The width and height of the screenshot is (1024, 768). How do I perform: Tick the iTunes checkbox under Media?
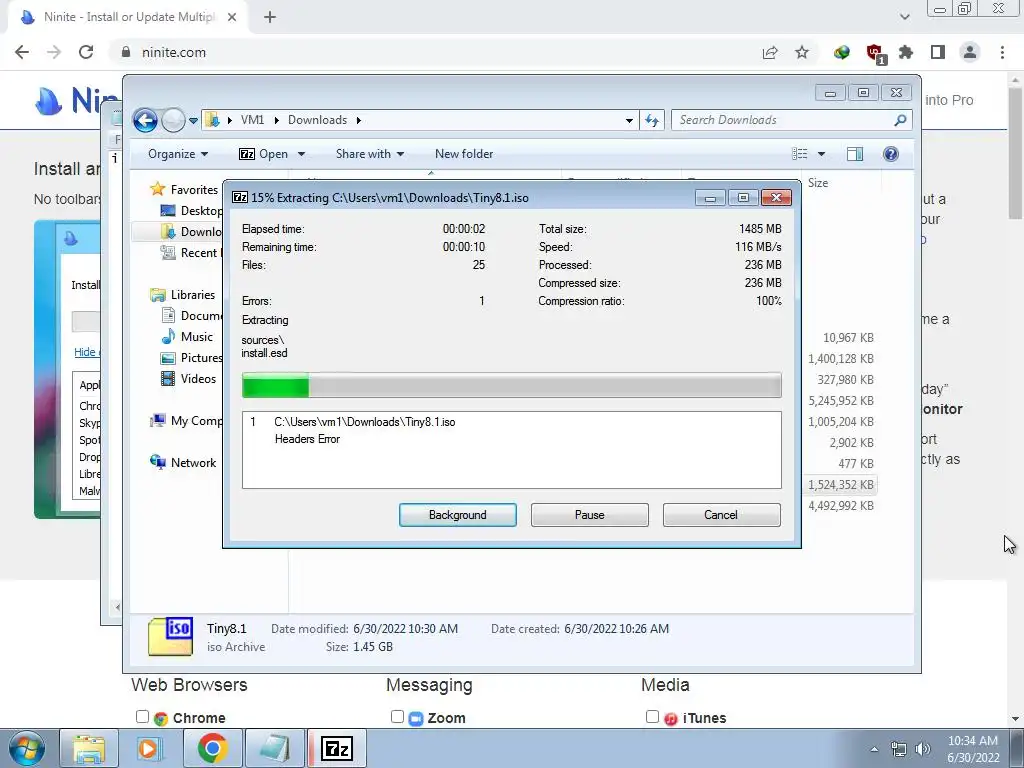click(x=652, y=717)
